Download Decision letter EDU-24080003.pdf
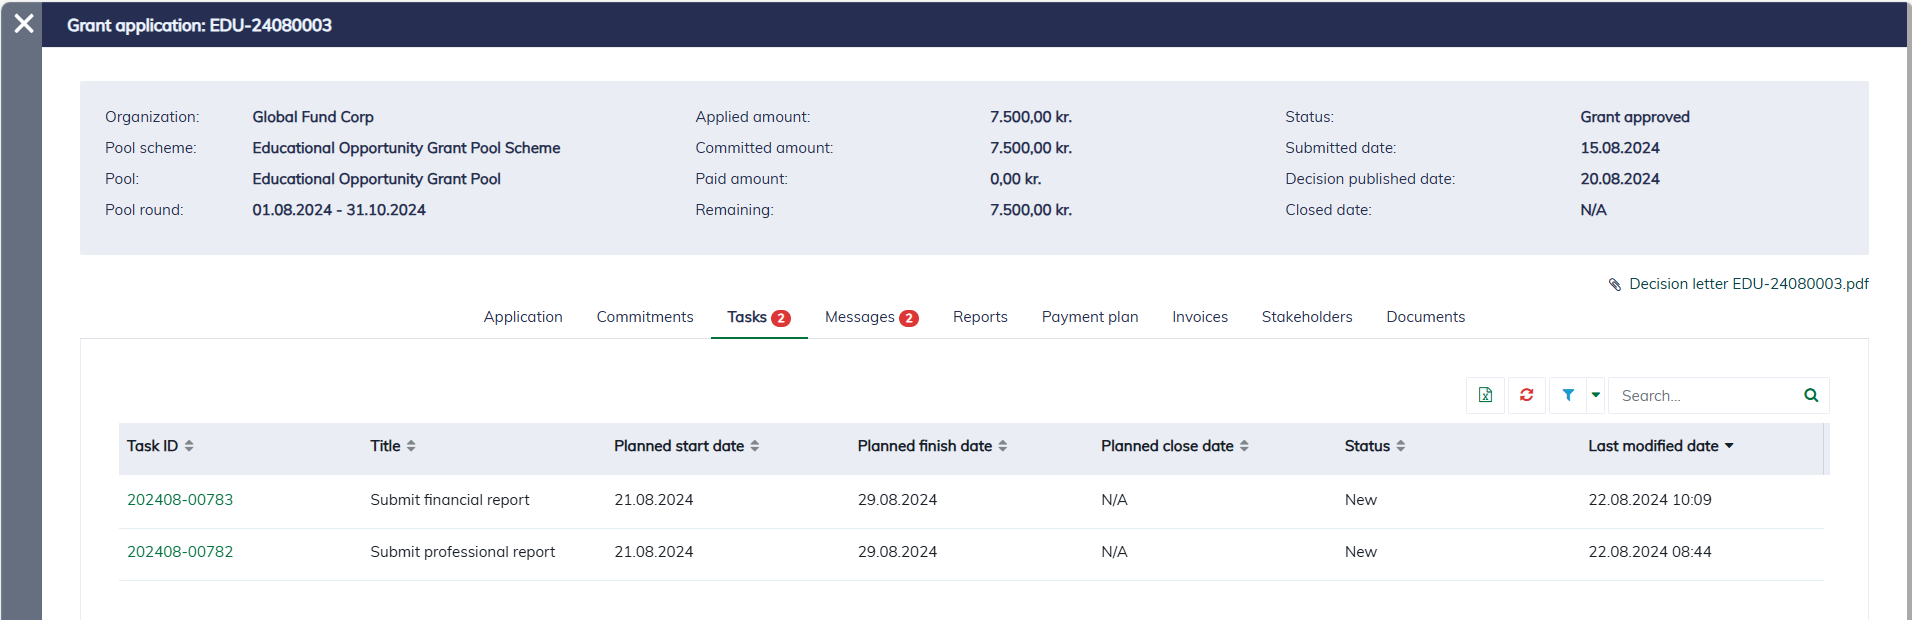 coord(1748,284)
